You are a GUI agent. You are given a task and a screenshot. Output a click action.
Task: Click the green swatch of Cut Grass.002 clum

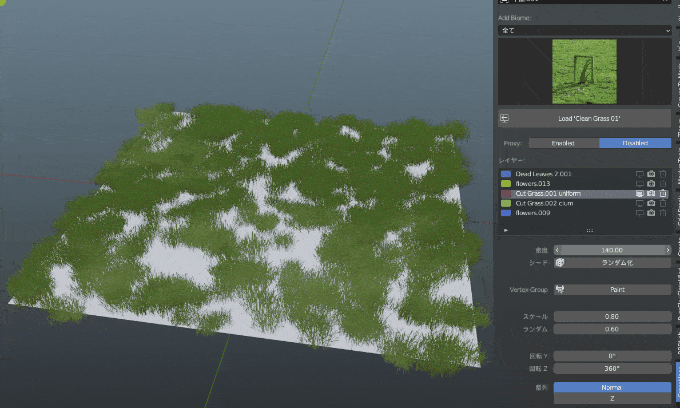pos(506,203)
